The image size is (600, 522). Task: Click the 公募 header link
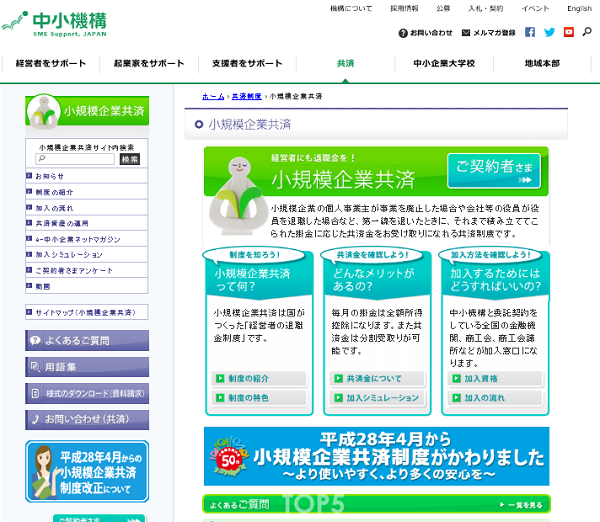tap(443, 8)
